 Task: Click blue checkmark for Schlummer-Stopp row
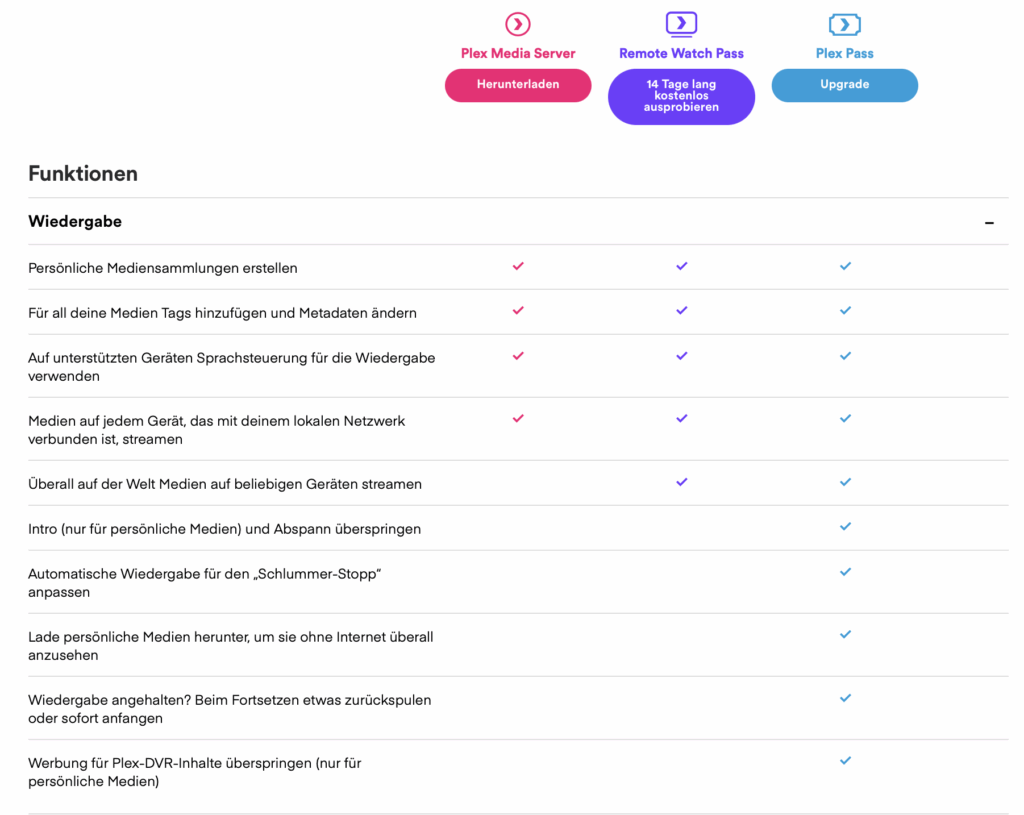pyautogui.click(x=845, y=572)
